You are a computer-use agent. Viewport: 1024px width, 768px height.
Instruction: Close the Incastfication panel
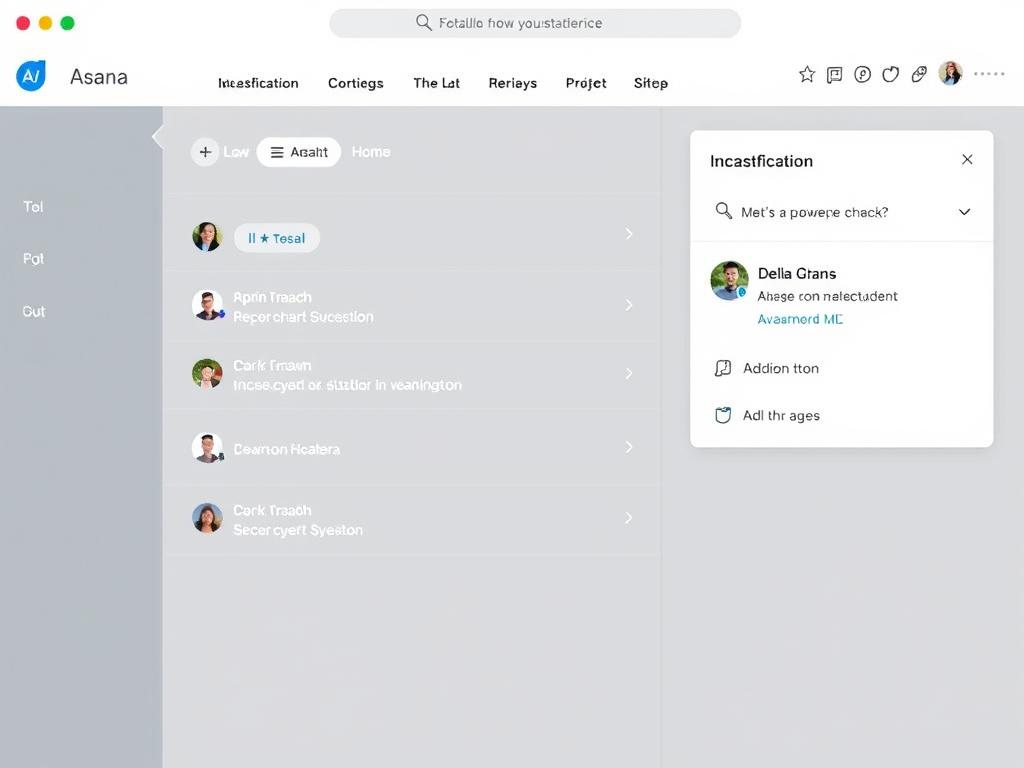coord(967,159)
